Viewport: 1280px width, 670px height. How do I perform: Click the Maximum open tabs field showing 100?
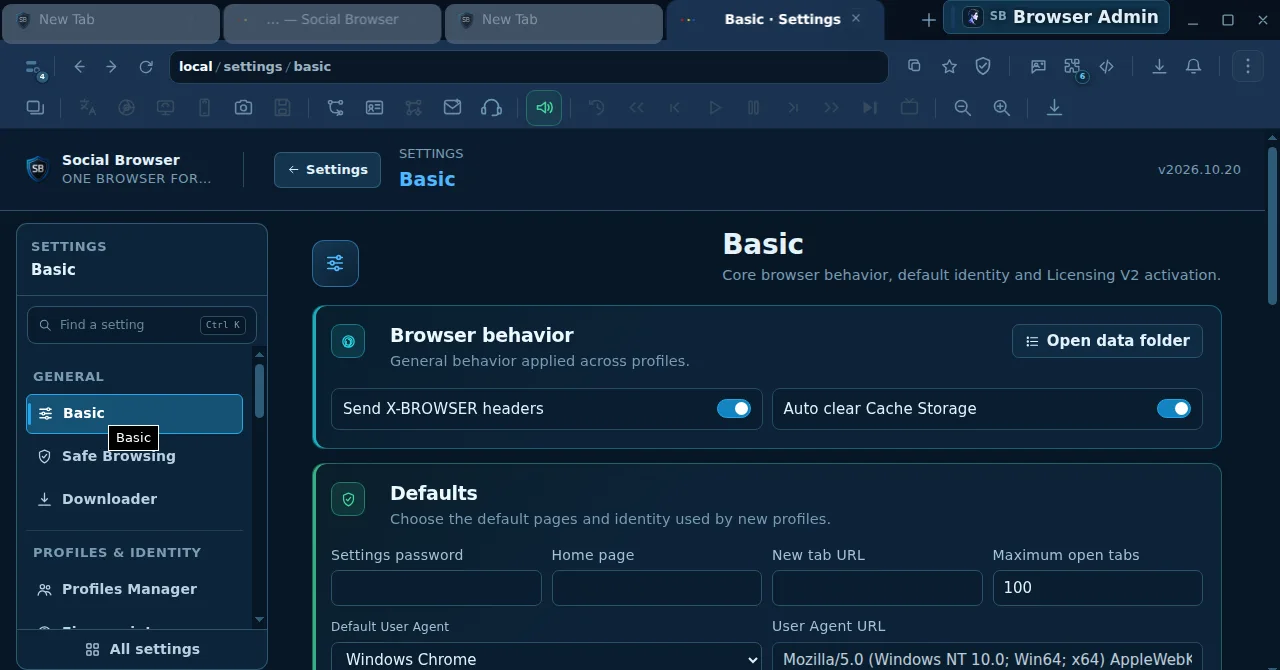(1097, 588)
